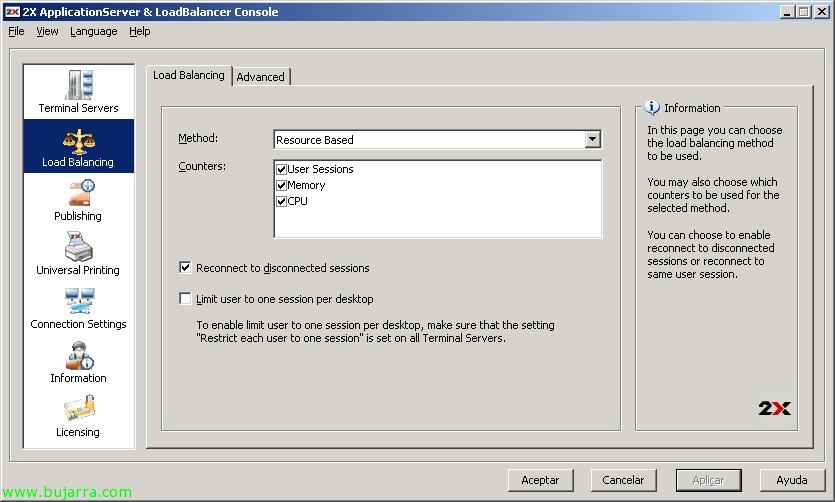This screenshot has height=502, width=835.
Task: Click the Counters label
Action: tap(202, 166)
